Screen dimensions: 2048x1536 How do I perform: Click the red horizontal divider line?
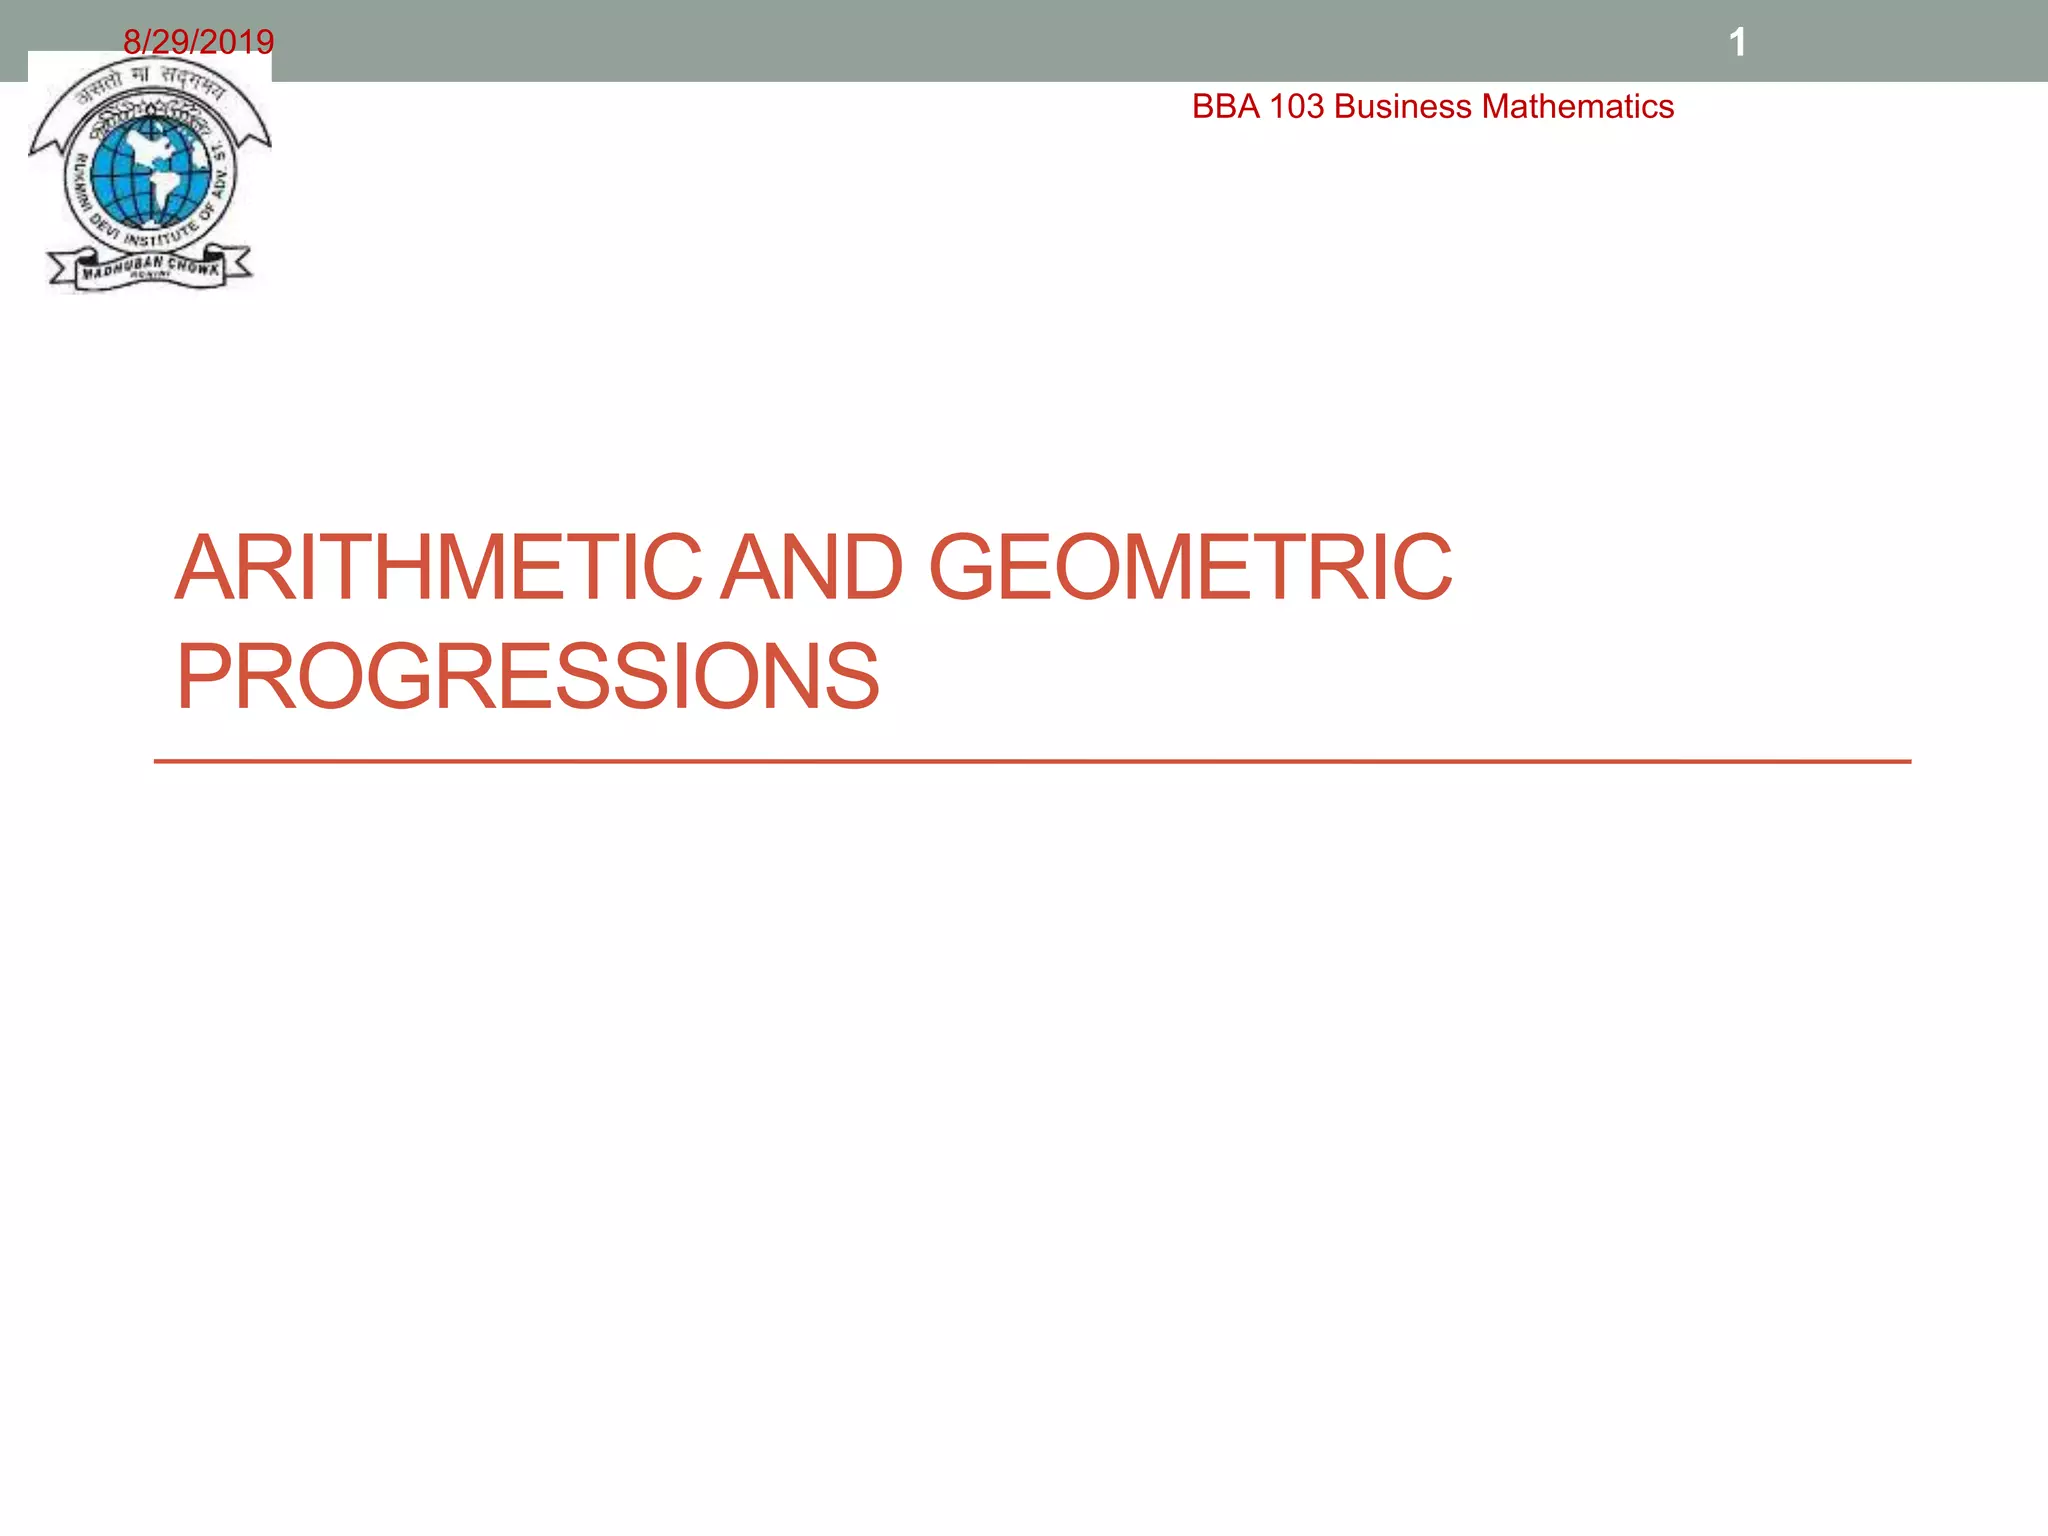click(x=1032, y=762)
